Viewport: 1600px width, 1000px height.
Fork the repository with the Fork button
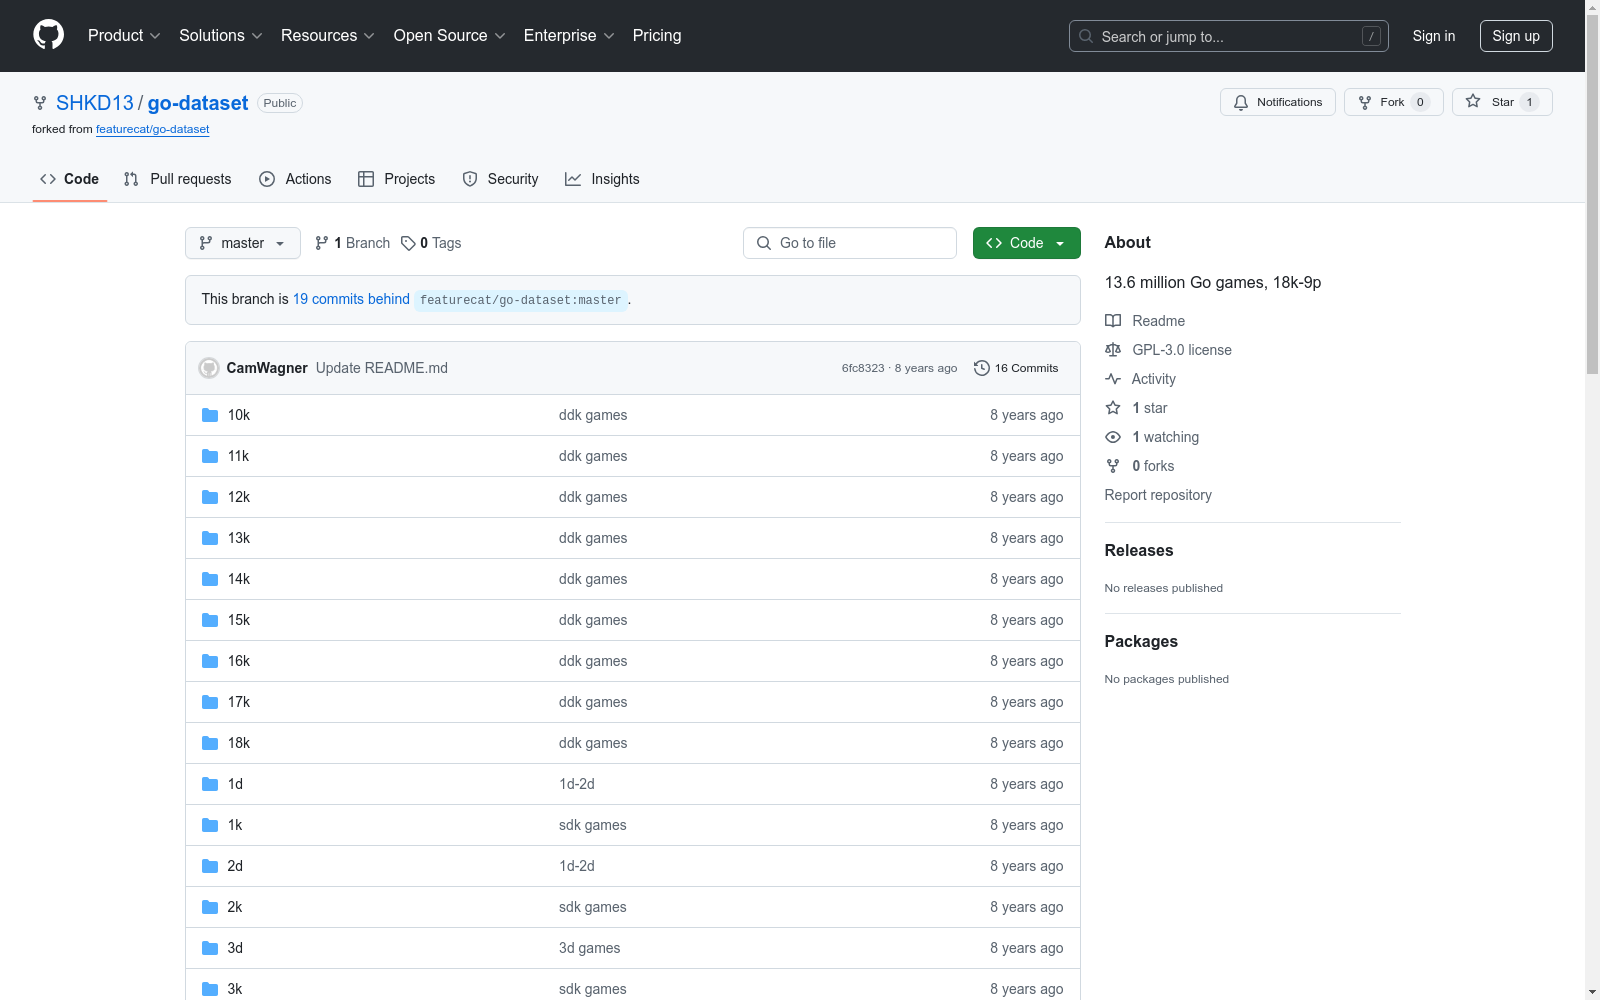click(1393, 102)
